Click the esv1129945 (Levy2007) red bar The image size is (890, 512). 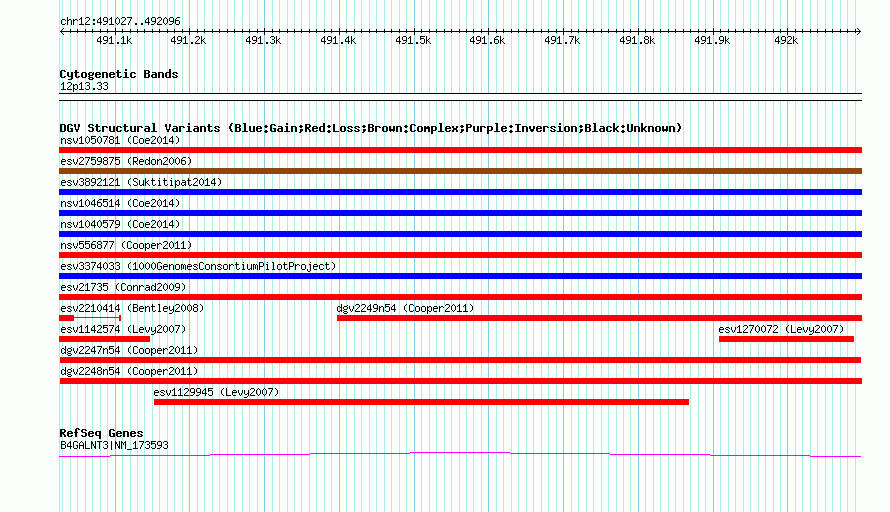click(421, 402)
